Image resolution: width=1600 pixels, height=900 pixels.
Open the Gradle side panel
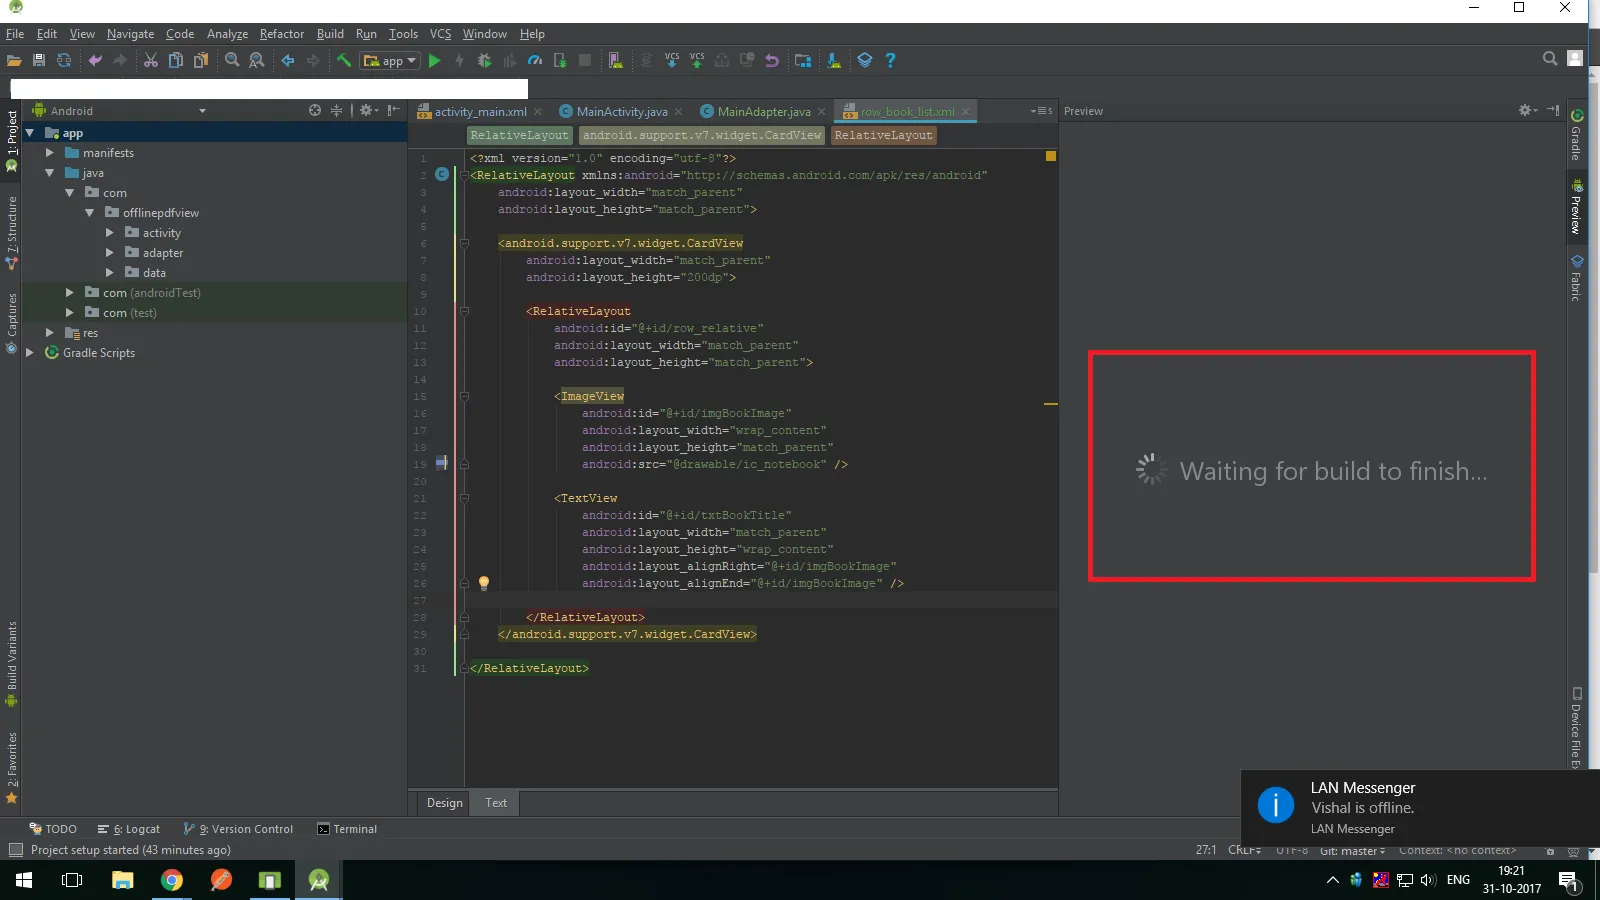tap(1577, 135)
